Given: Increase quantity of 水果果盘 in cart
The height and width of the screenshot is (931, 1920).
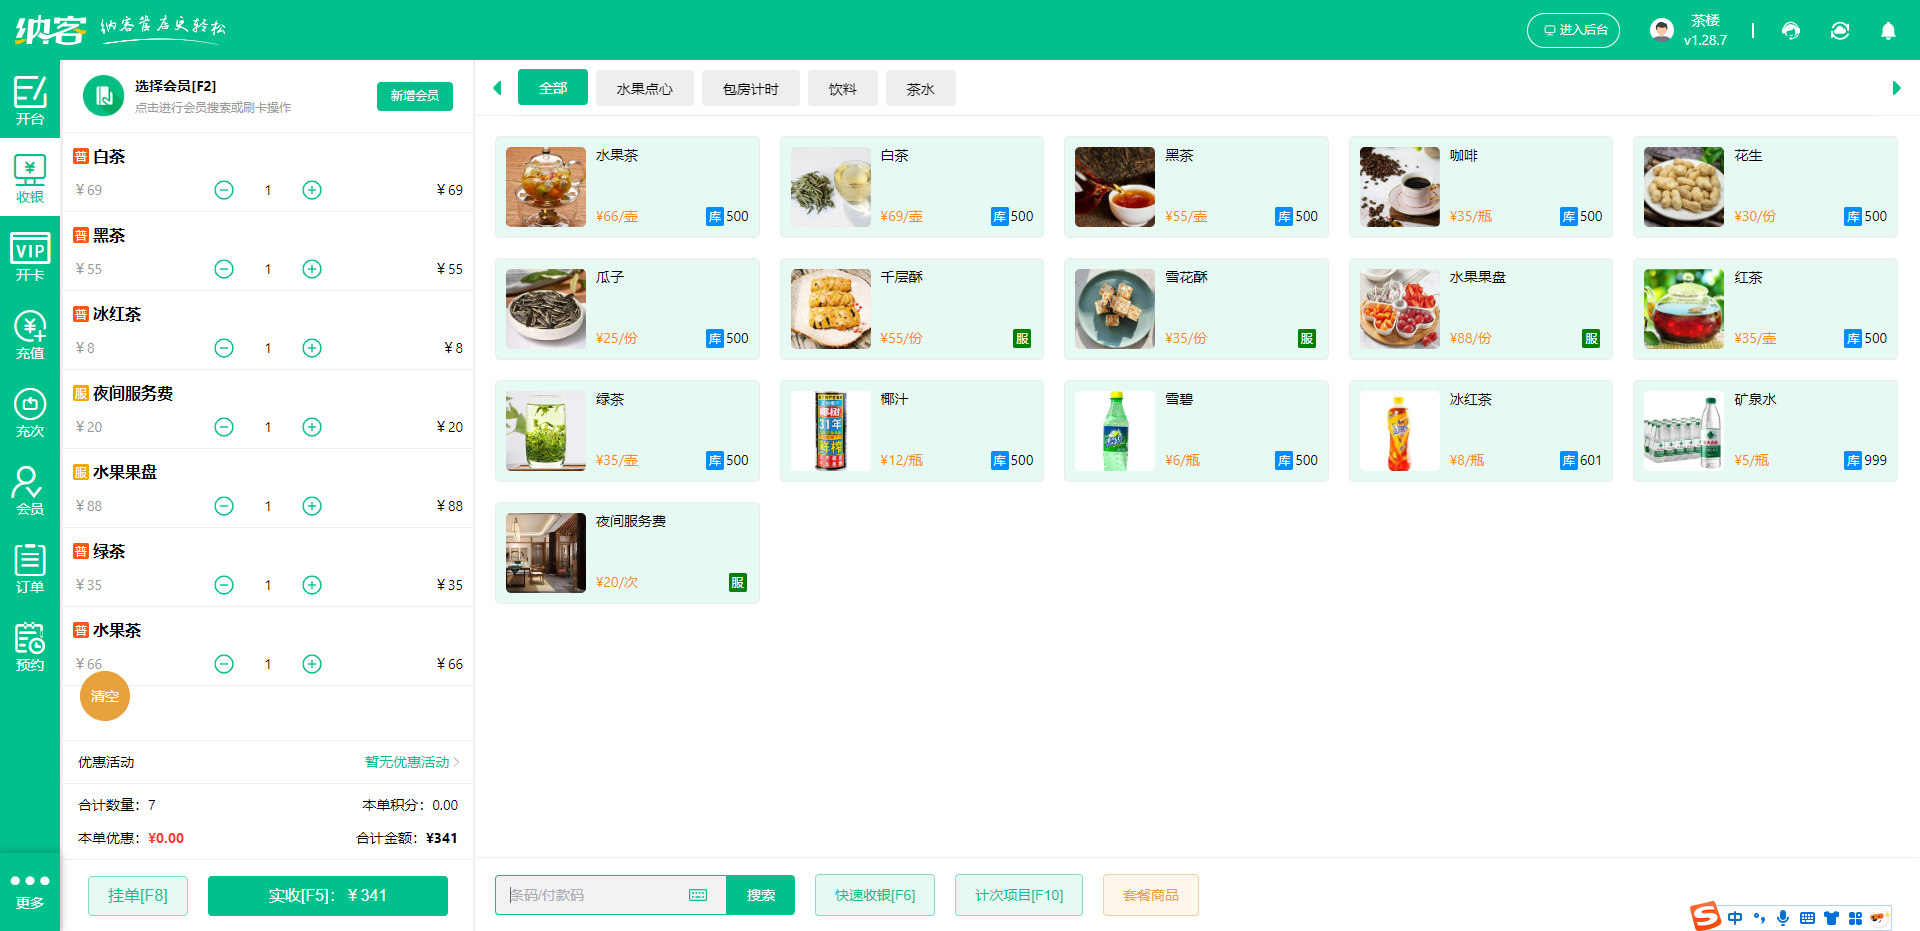Looking at the screenshot, I should click(312, 506).
